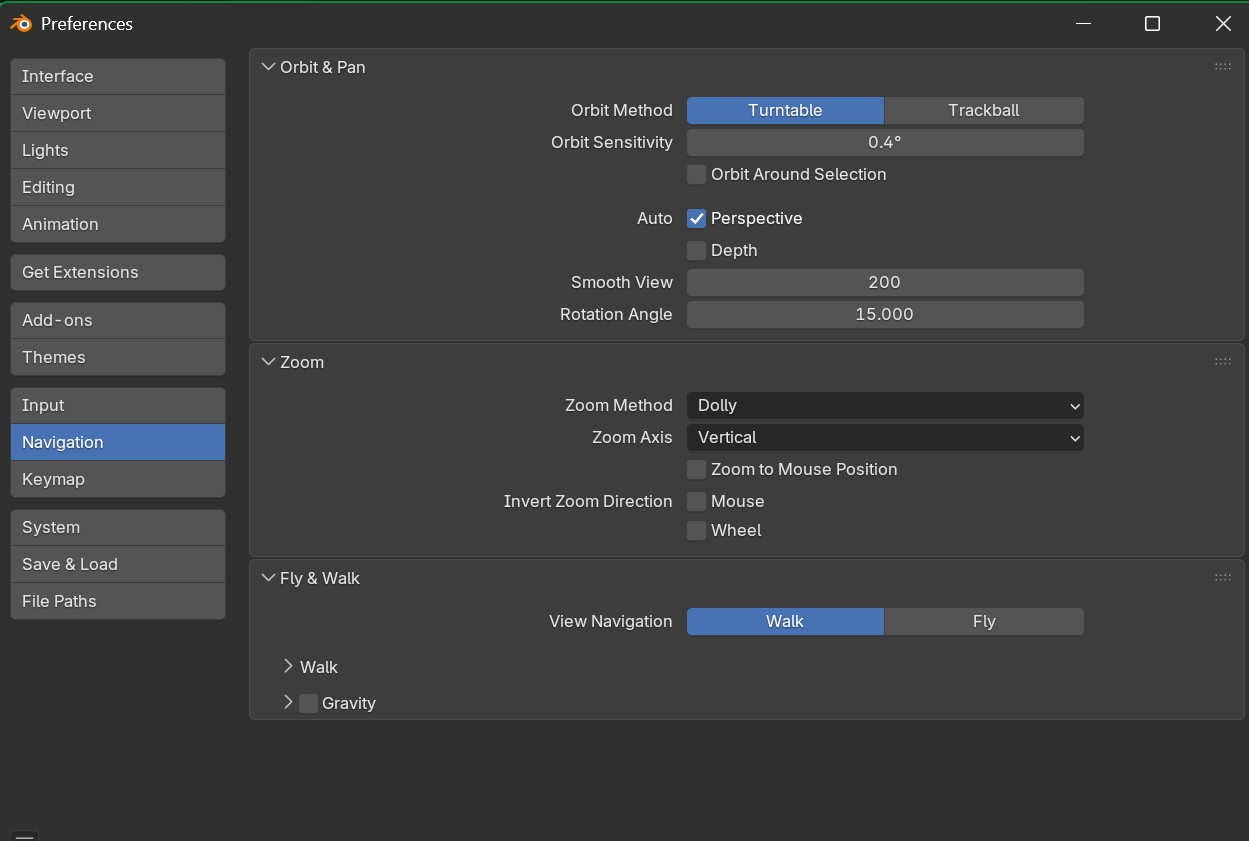Expand the Walk subpanel

tap(288, 666)
